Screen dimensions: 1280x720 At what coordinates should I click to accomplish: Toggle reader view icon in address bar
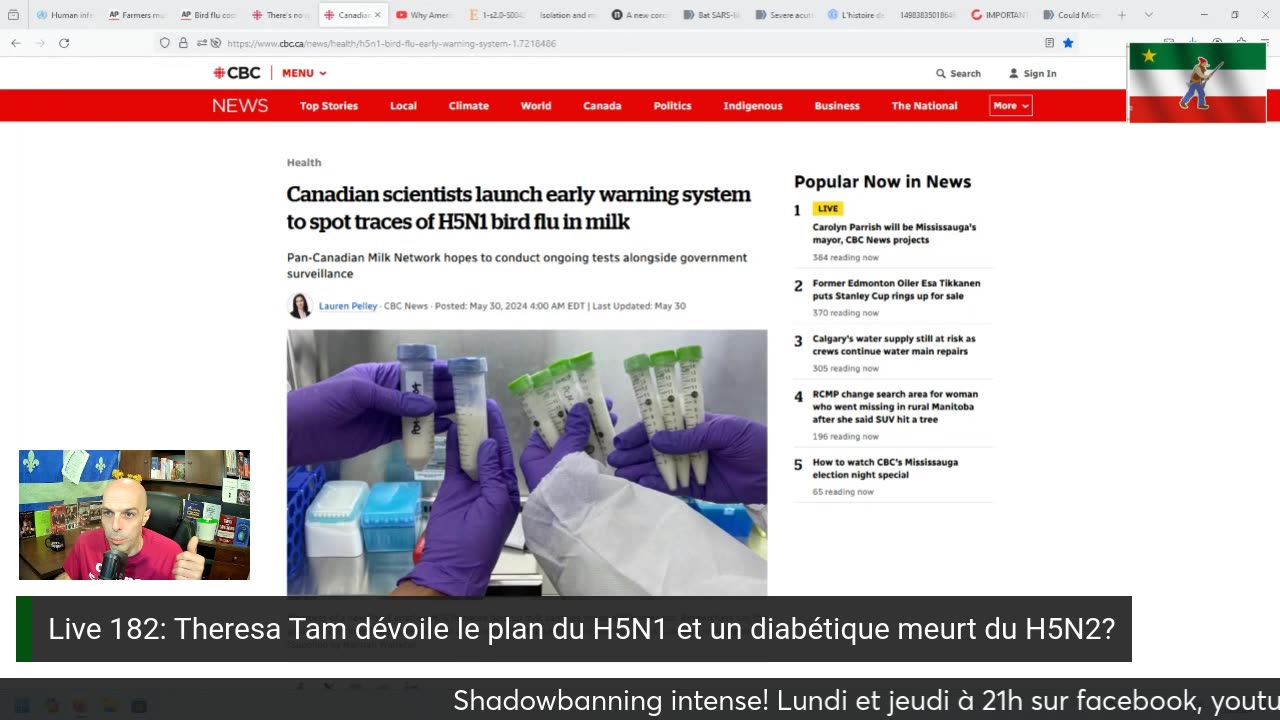coord(1049,43)
